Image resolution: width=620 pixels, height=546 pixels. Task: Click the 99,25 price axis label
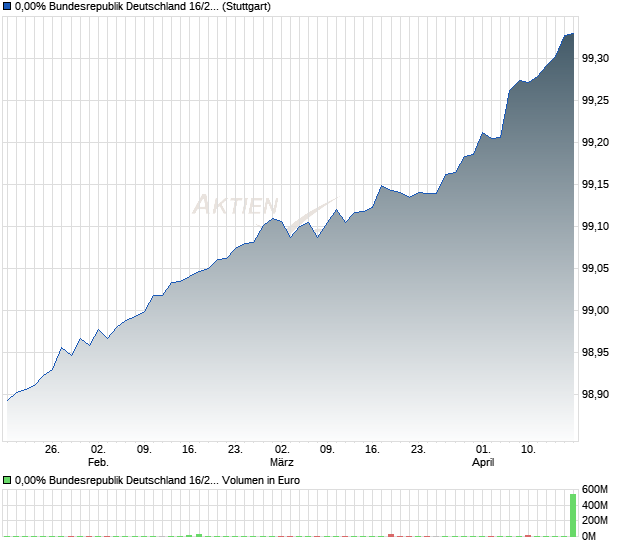tap(595, 100)
